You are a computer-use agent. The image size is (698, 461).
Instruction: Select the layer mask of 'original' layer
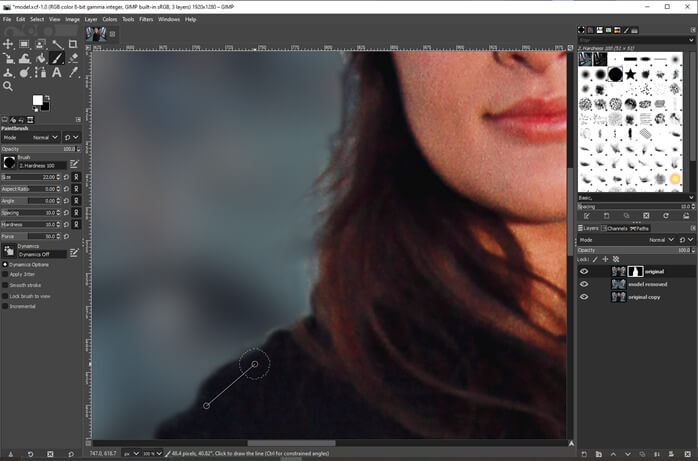(635, 271)
